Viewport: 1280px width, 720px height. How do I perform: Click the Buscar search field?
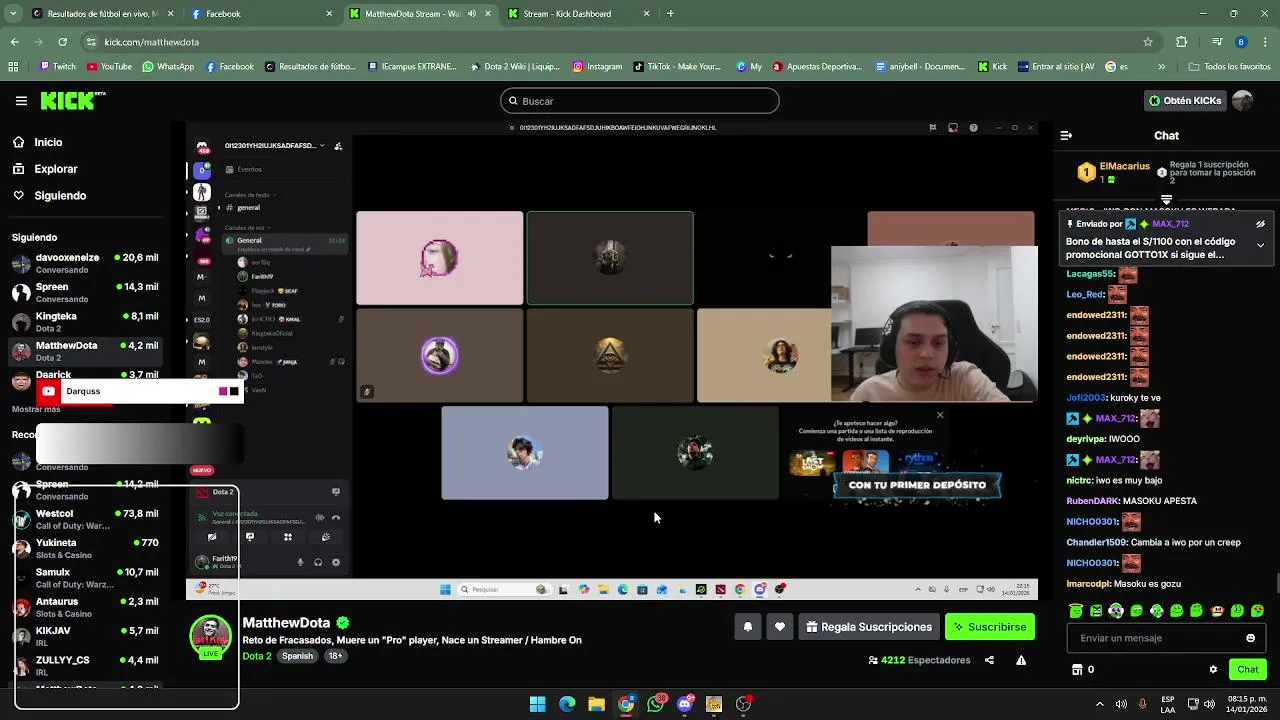click(640, 101)
